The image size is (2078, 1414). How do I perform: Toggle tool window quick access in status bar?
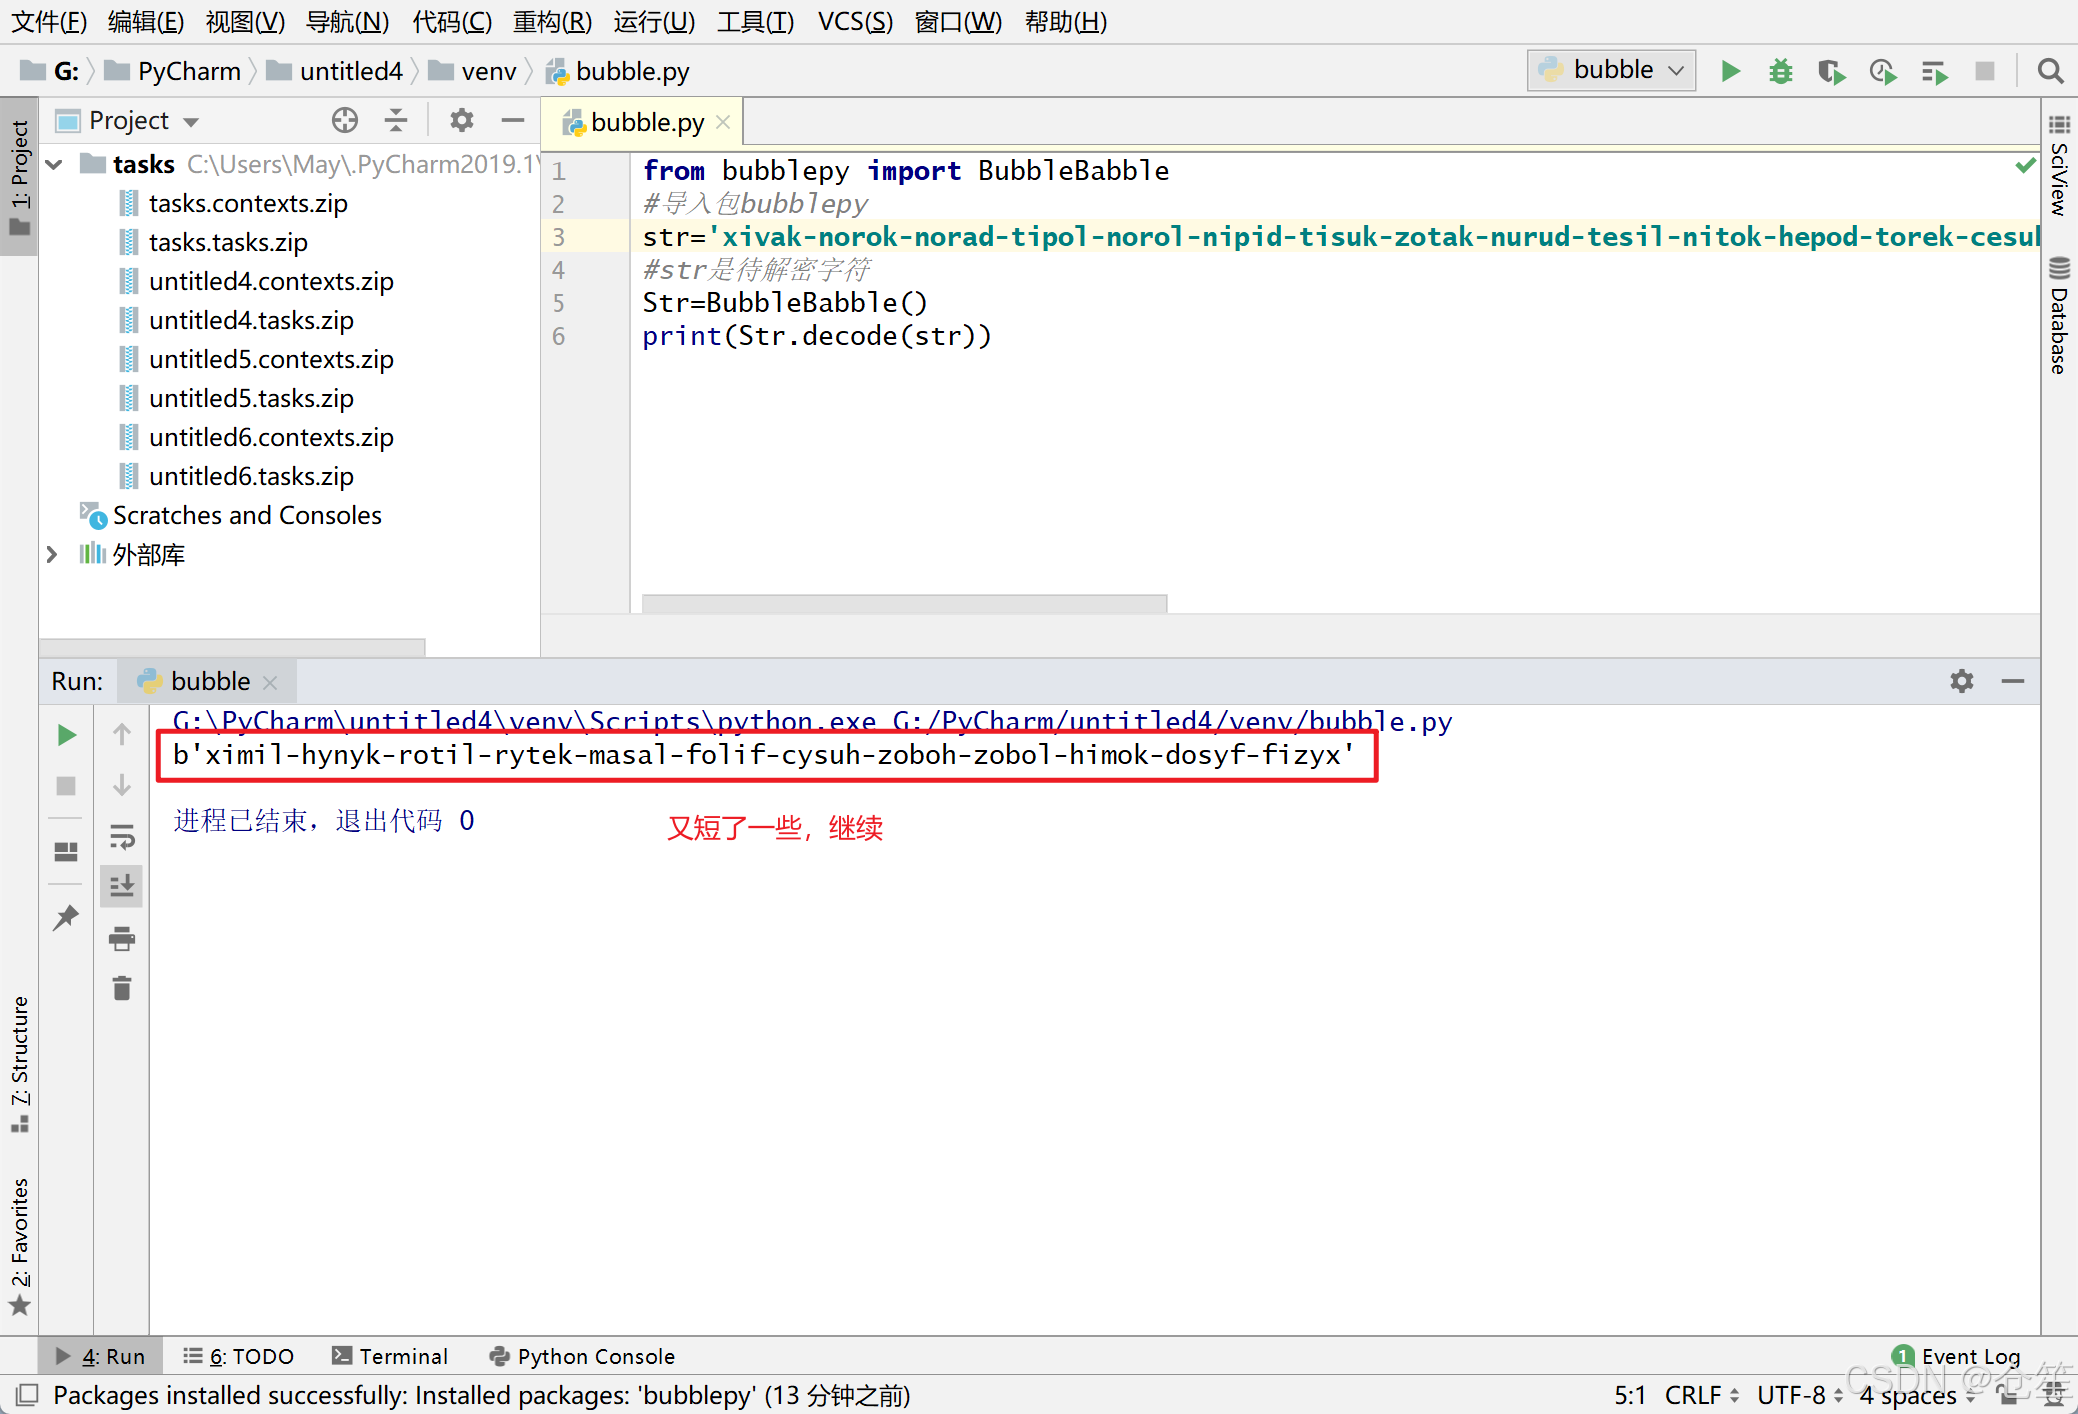click(x=27, y=1394)
